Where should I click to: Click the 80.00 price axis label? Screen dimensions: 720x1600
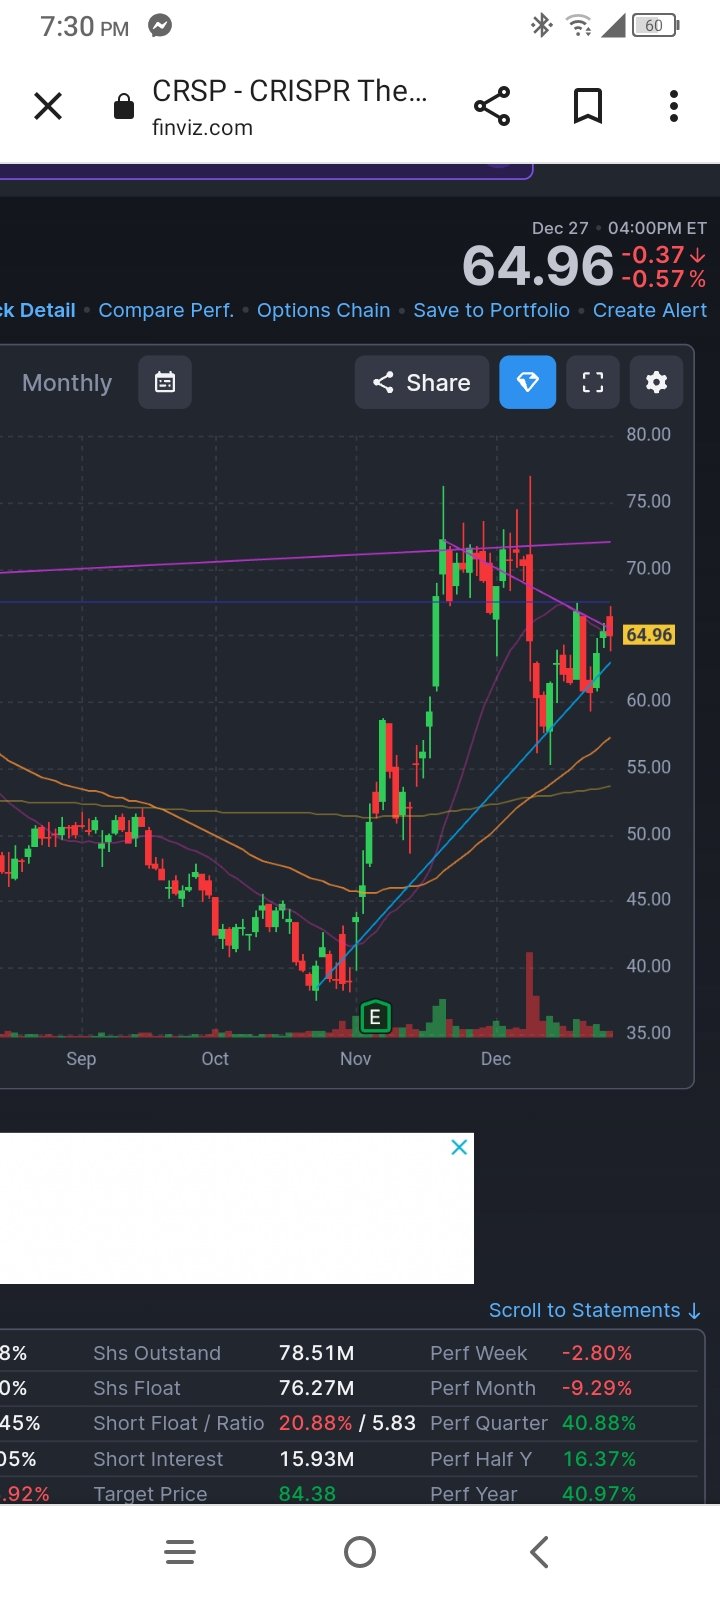click(x=648, y=435)
